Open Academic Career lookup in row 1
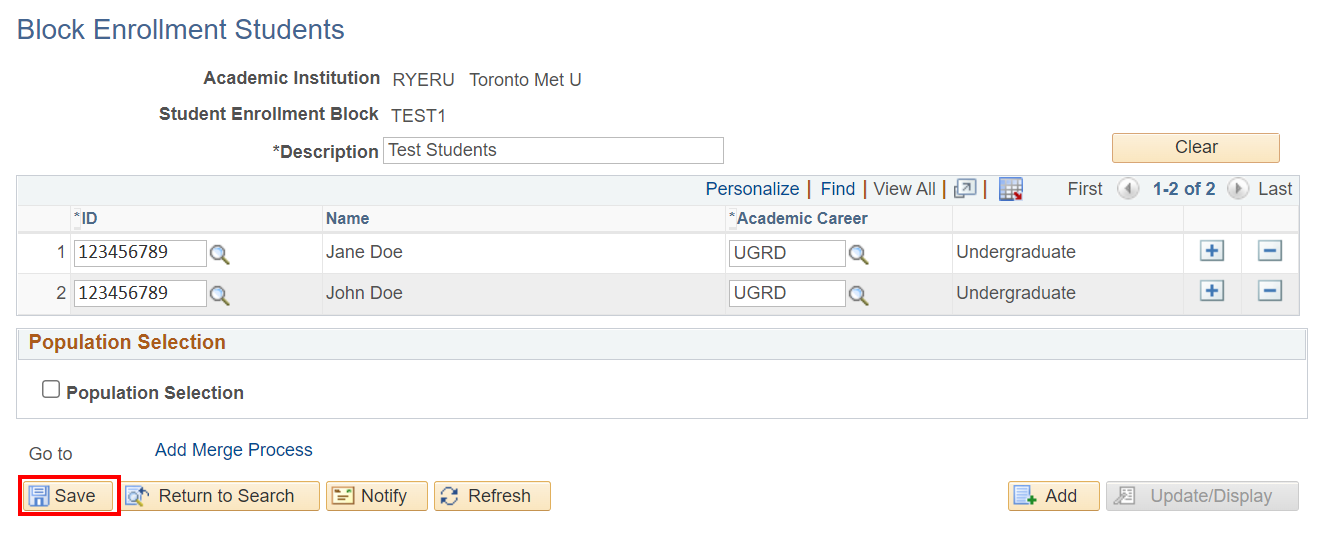Viewport: 1328px width, 536px height. pos(858,254)
